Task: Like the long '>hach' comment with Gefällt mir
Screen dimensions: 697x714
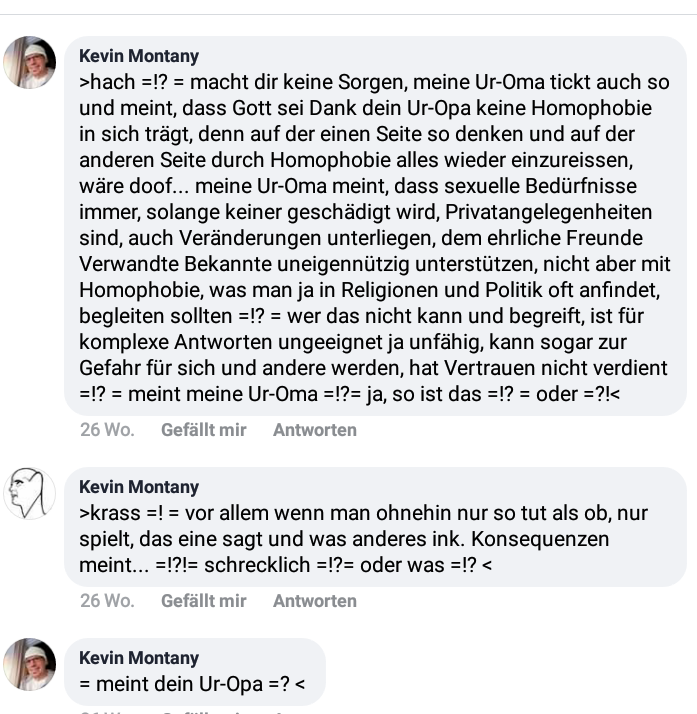Action: click(x=203, y=430)
